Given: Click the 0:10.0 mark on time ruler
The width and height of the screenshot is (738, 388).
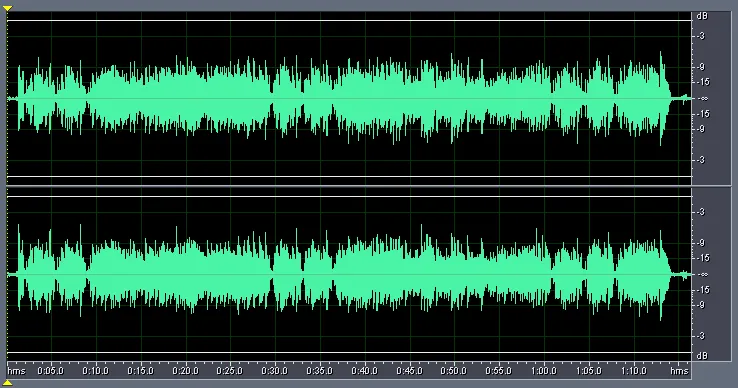Looking at the screenshot, I should (x=95, y=371).
